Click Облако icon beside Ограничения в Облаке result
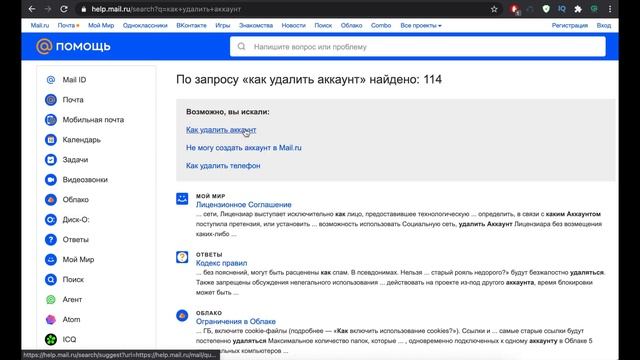The width and height of the screenshot is (640, 360). pos(182,316)
